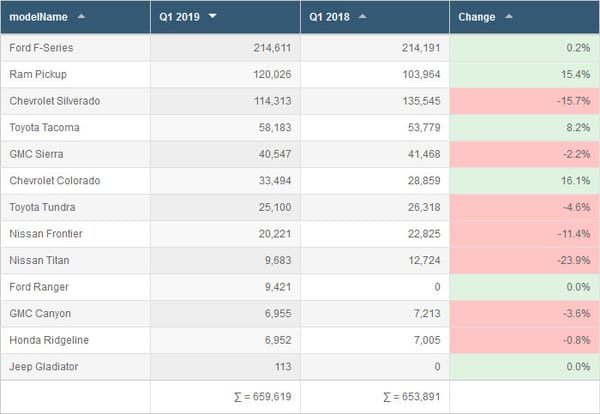Image resolution: width=600 pixels, height=414 pixels.
Task: Click the 9,421 Q1 2019 value
Action: click(278, 287)
